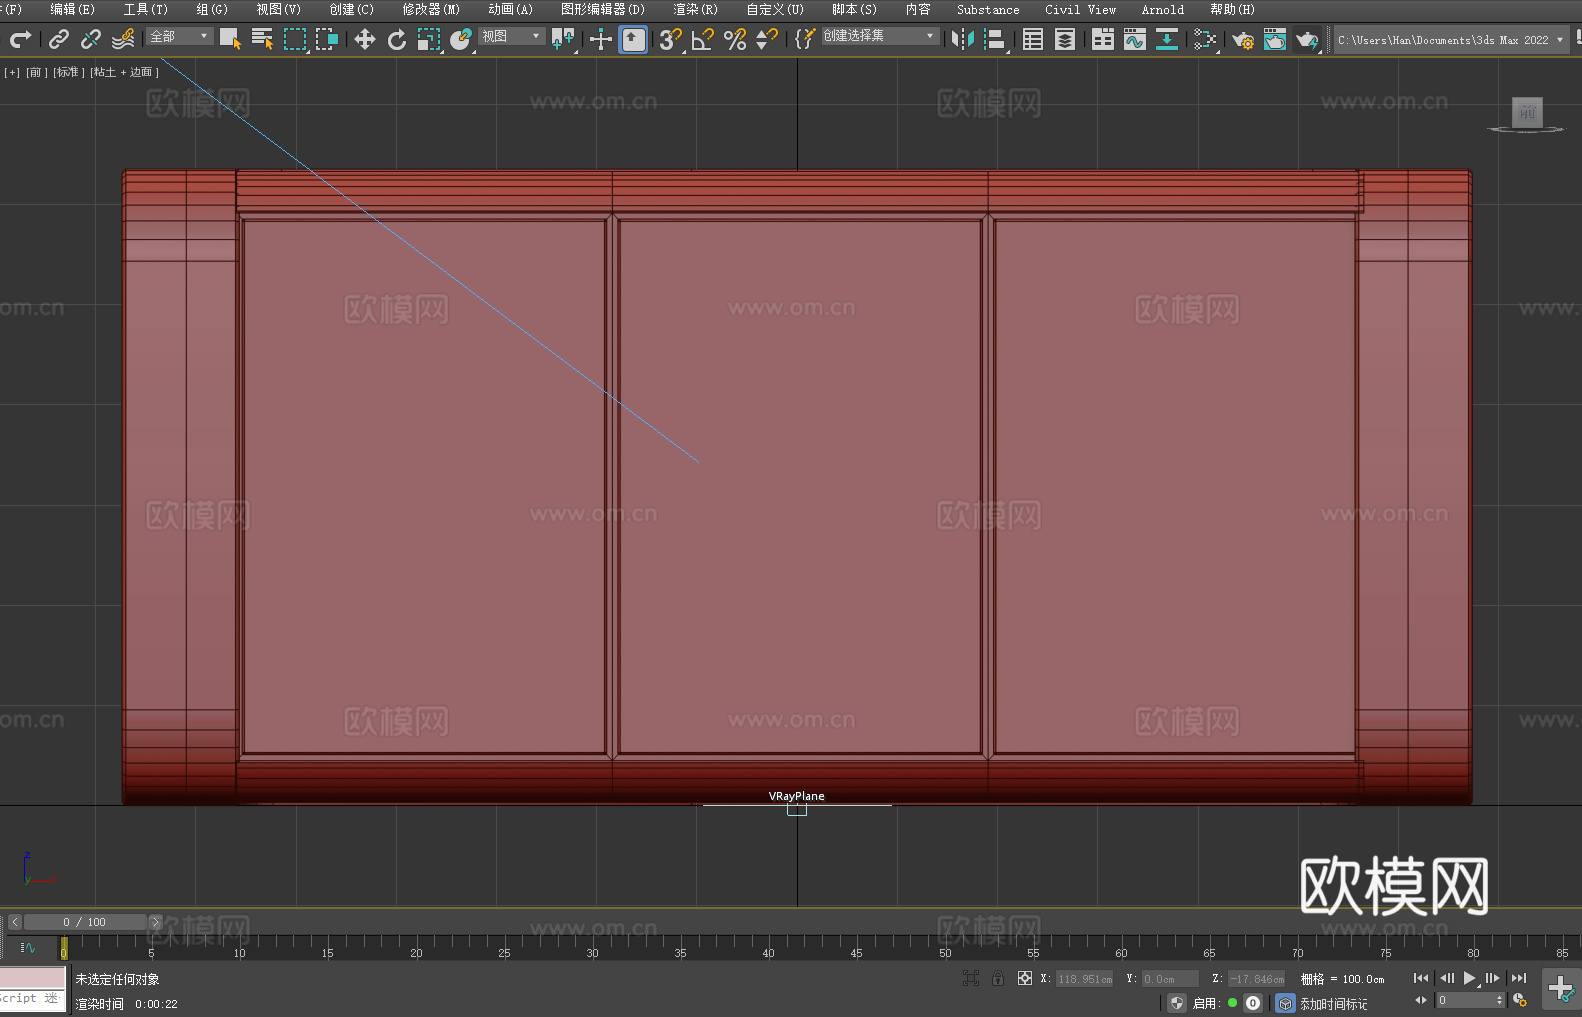1582x1017 pixels.
Task: Click Use Pivot Point Center icon
Action: point(563,39)
